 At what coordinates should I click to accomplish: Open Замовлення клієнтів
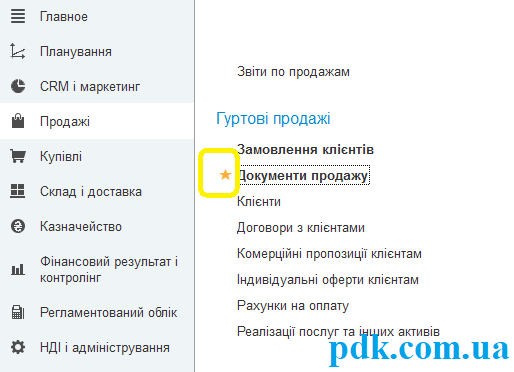click(x=305, y=149)
